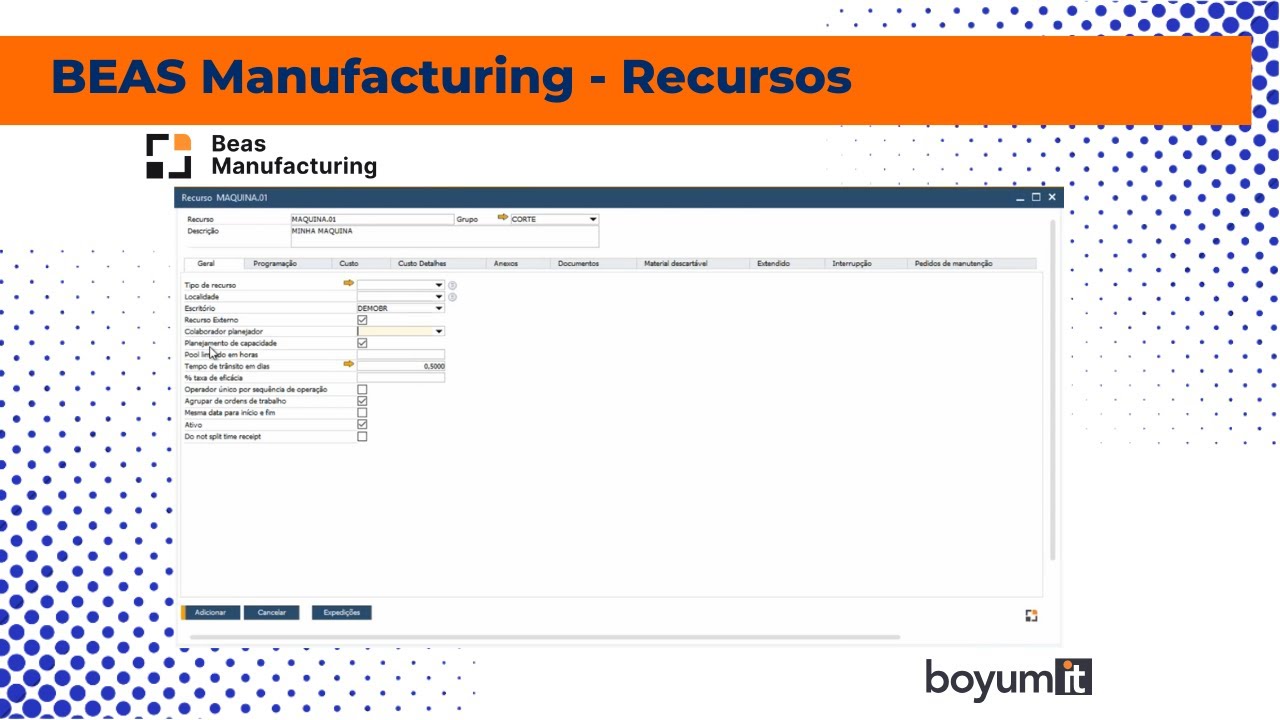The height and width of the screenshot is (720, 1280).
Task: Click the horizontal scrollbar at window bottom
Action: pos(545,637)
